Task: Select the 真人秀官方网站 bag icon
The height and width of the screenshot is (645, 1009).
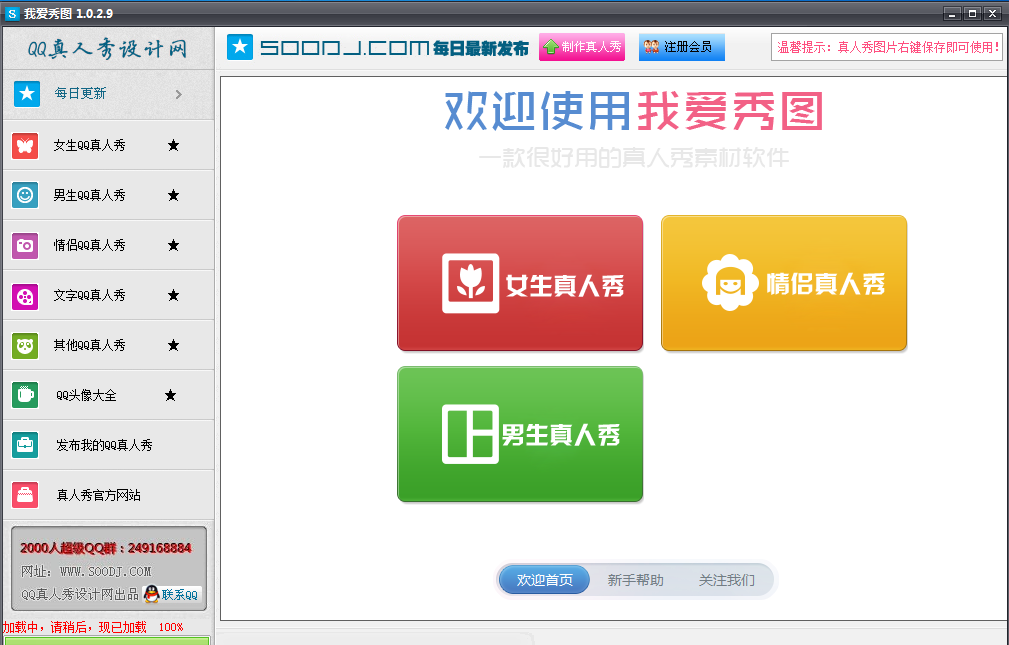Action: coord(24,495)
